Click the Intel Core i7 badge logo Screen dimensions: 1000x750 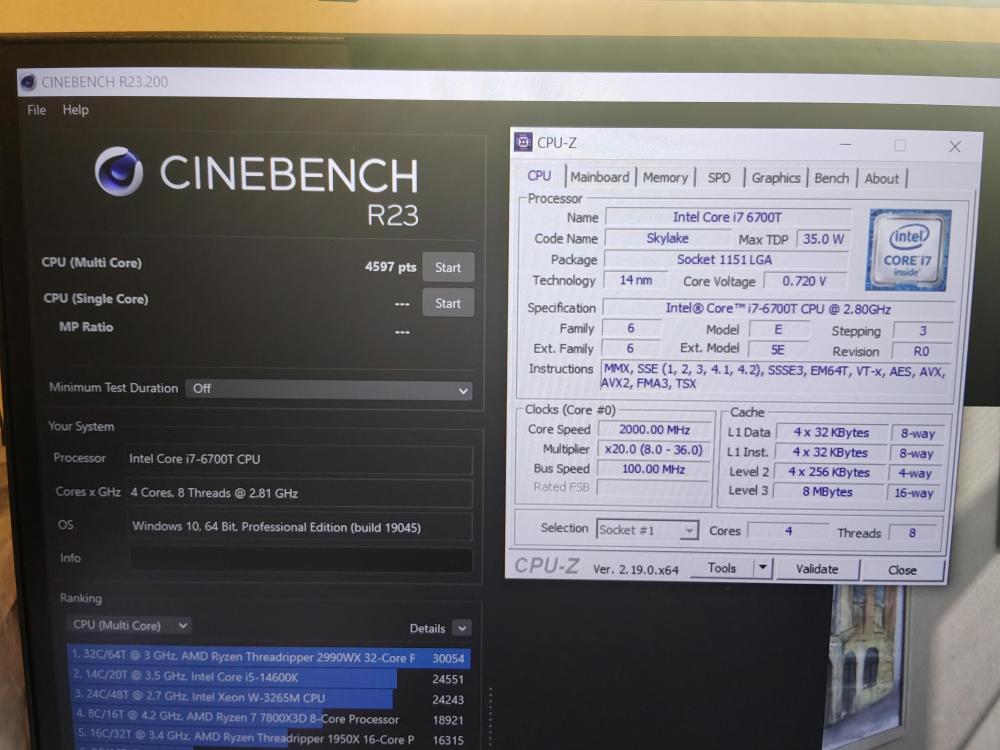(908, 250)
